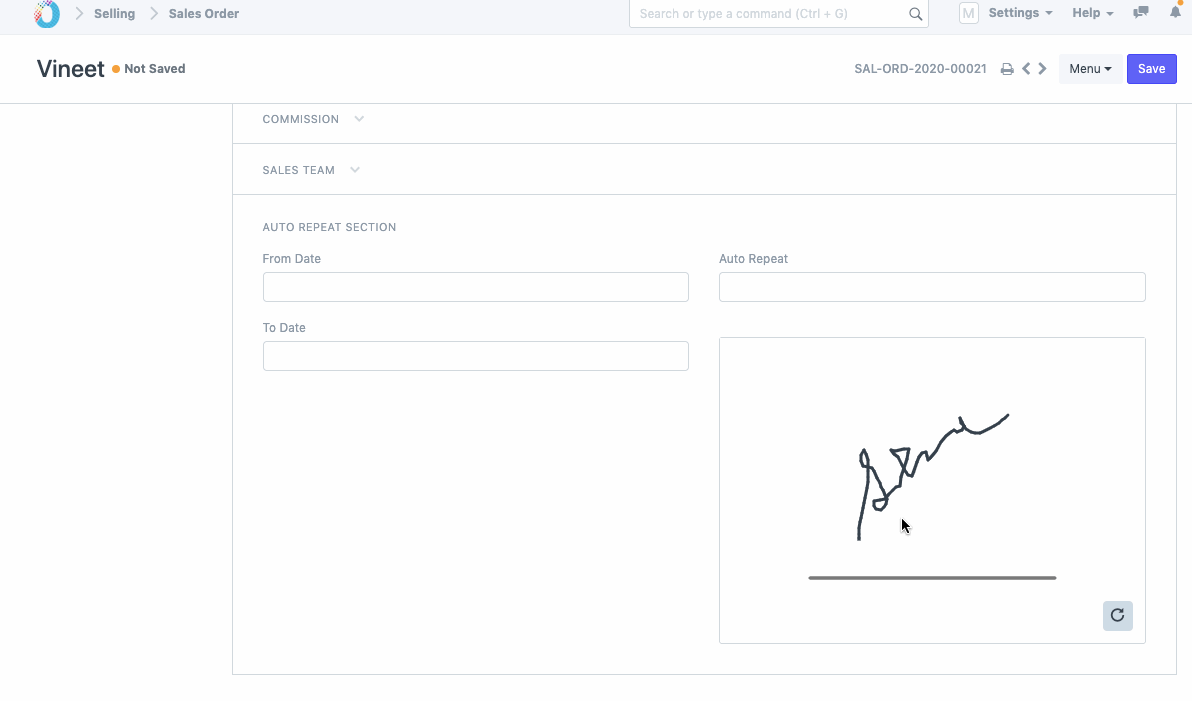Save the sales order

1151,69
